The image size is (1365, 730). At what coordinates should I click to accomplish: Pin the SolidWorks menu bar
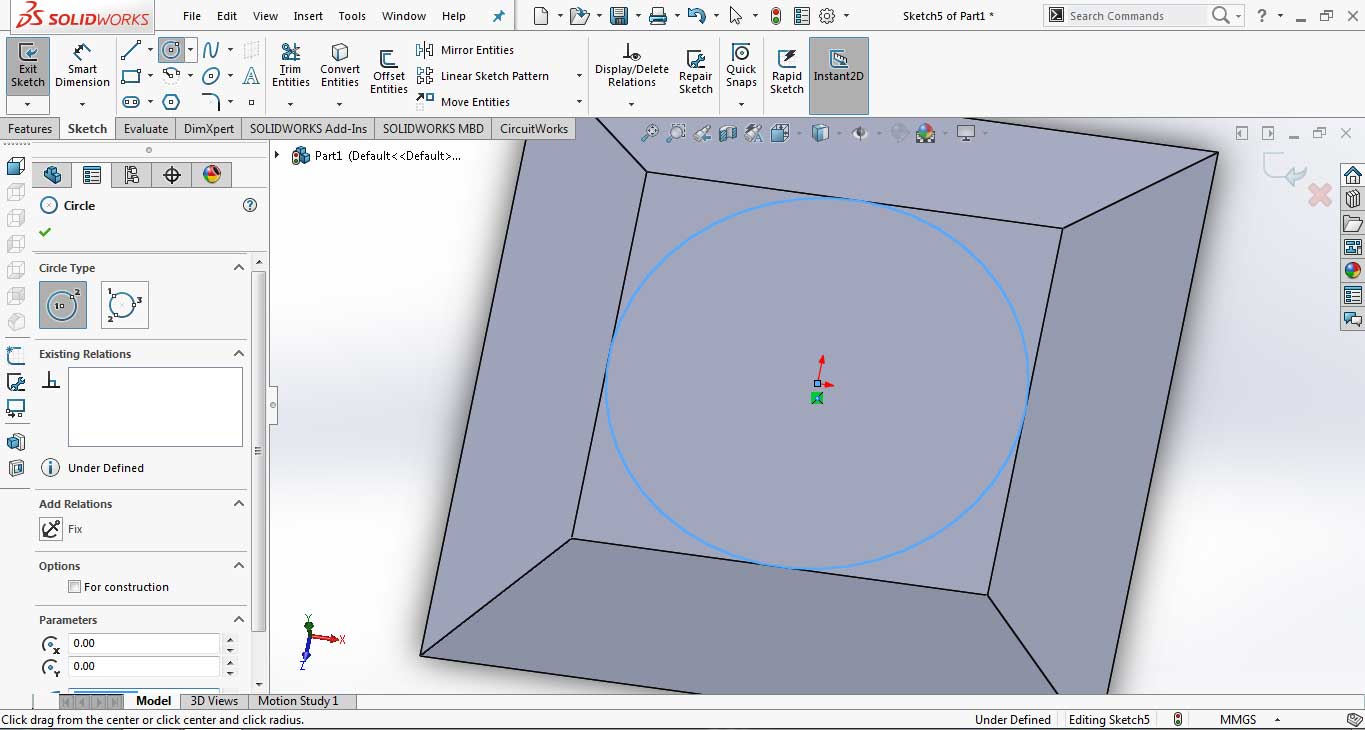tap(499, 16)
